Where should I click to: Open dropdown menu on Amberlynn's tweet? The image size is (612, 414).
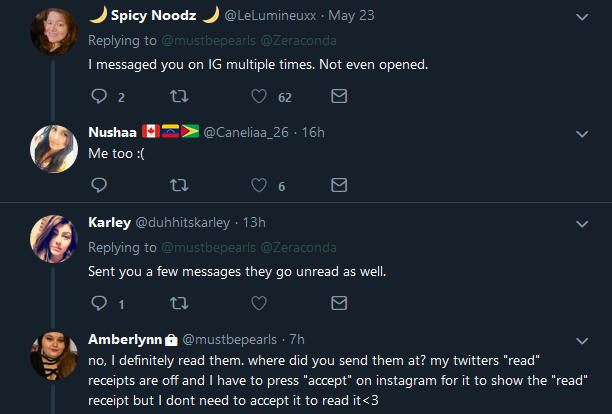[x=582, y=341]
